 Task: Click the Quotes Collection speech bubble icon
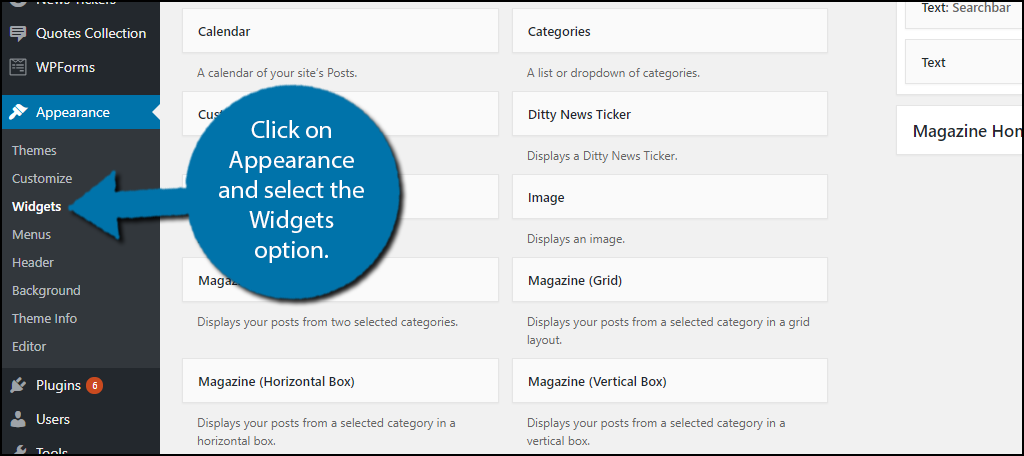(x=18, y=33)
